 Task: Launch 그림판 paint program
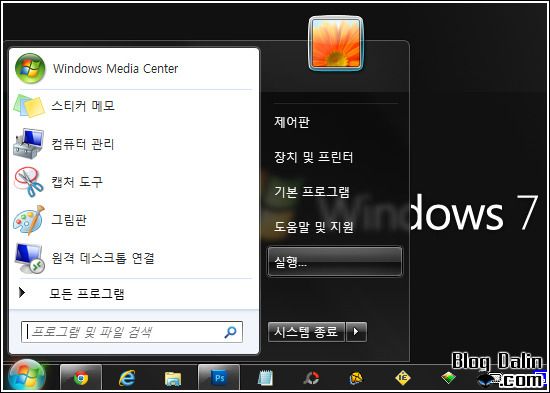[133, 220]
